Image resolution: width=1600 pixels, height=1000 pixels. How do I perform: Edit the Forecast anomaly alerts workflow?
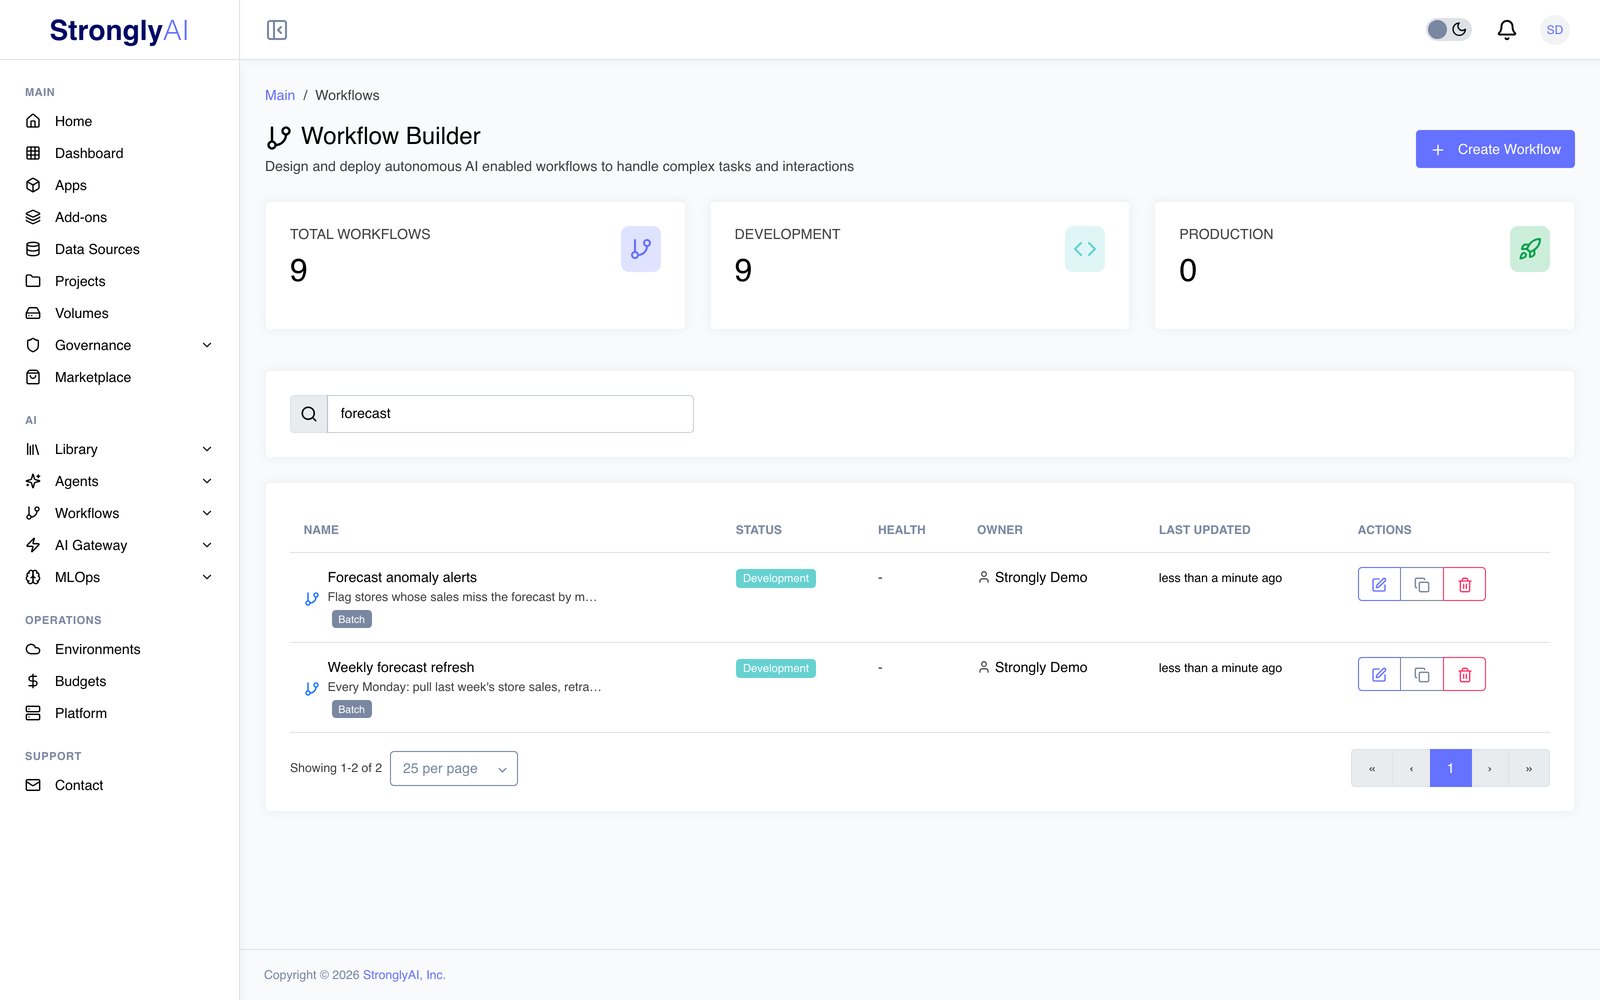[x=1379, y=584]
